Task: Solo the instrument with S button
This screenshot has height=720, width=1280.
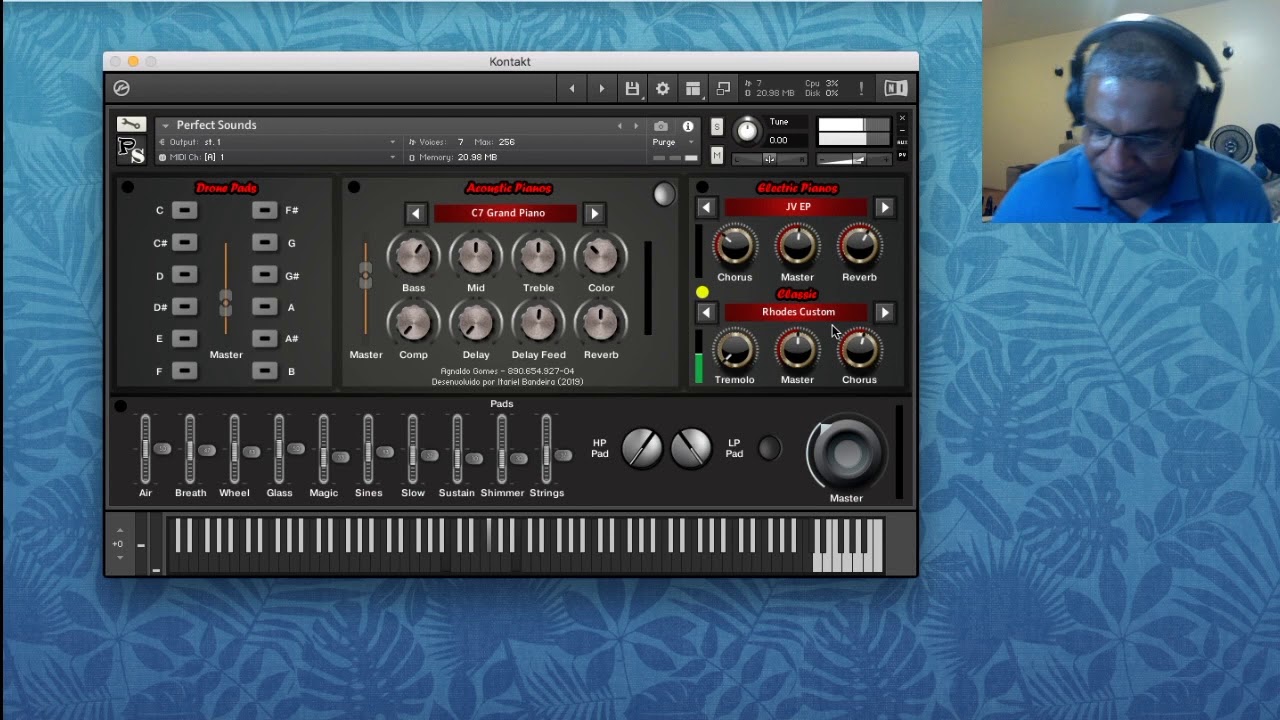Action: (x=717, y=127)
